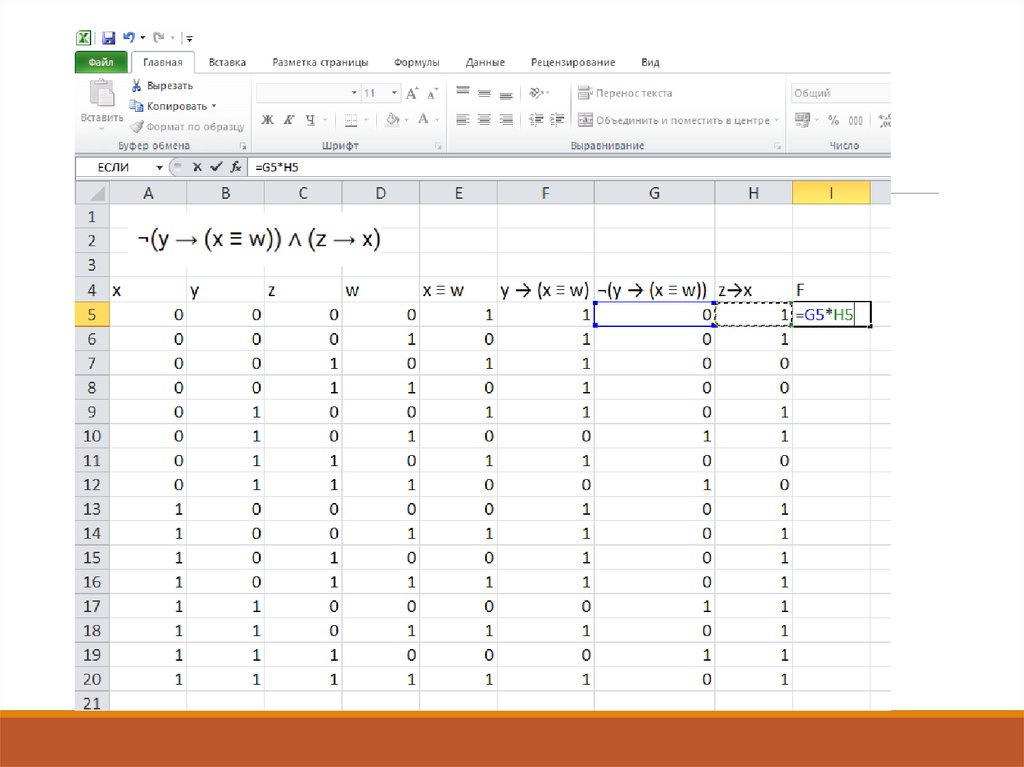1024x767 pixels.
Task: Click the Redo arrow icon
Action: 158,37
